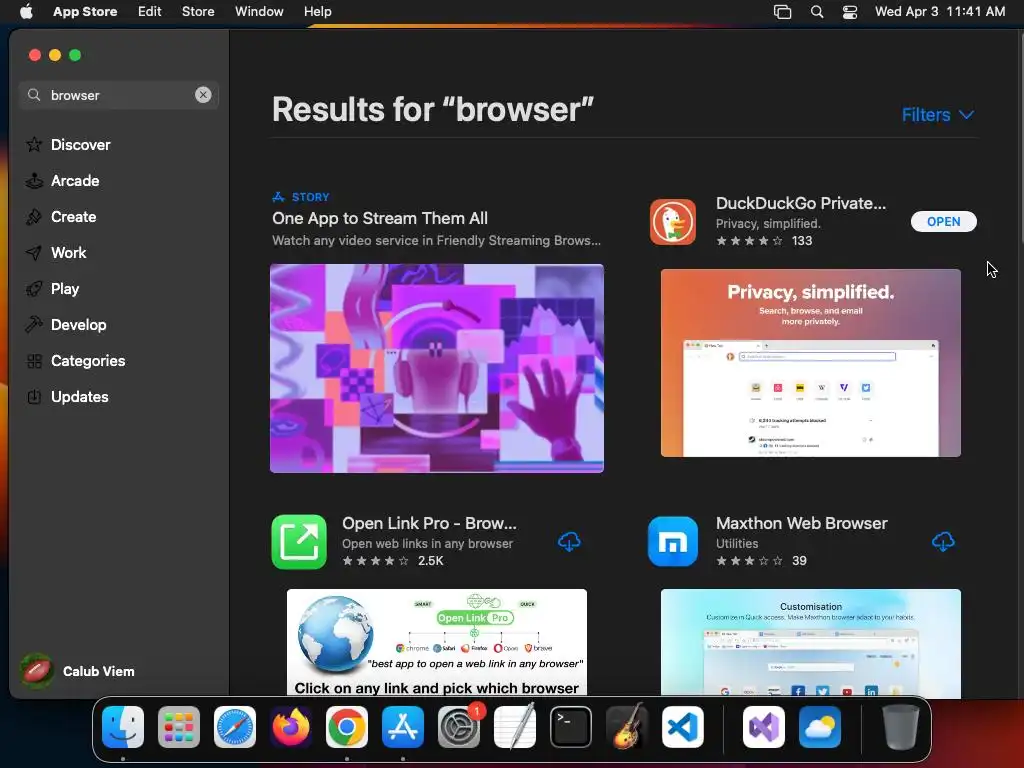Launch Firefox from the Dock
Screen dimensions: 1024x768
coord(291,727)
